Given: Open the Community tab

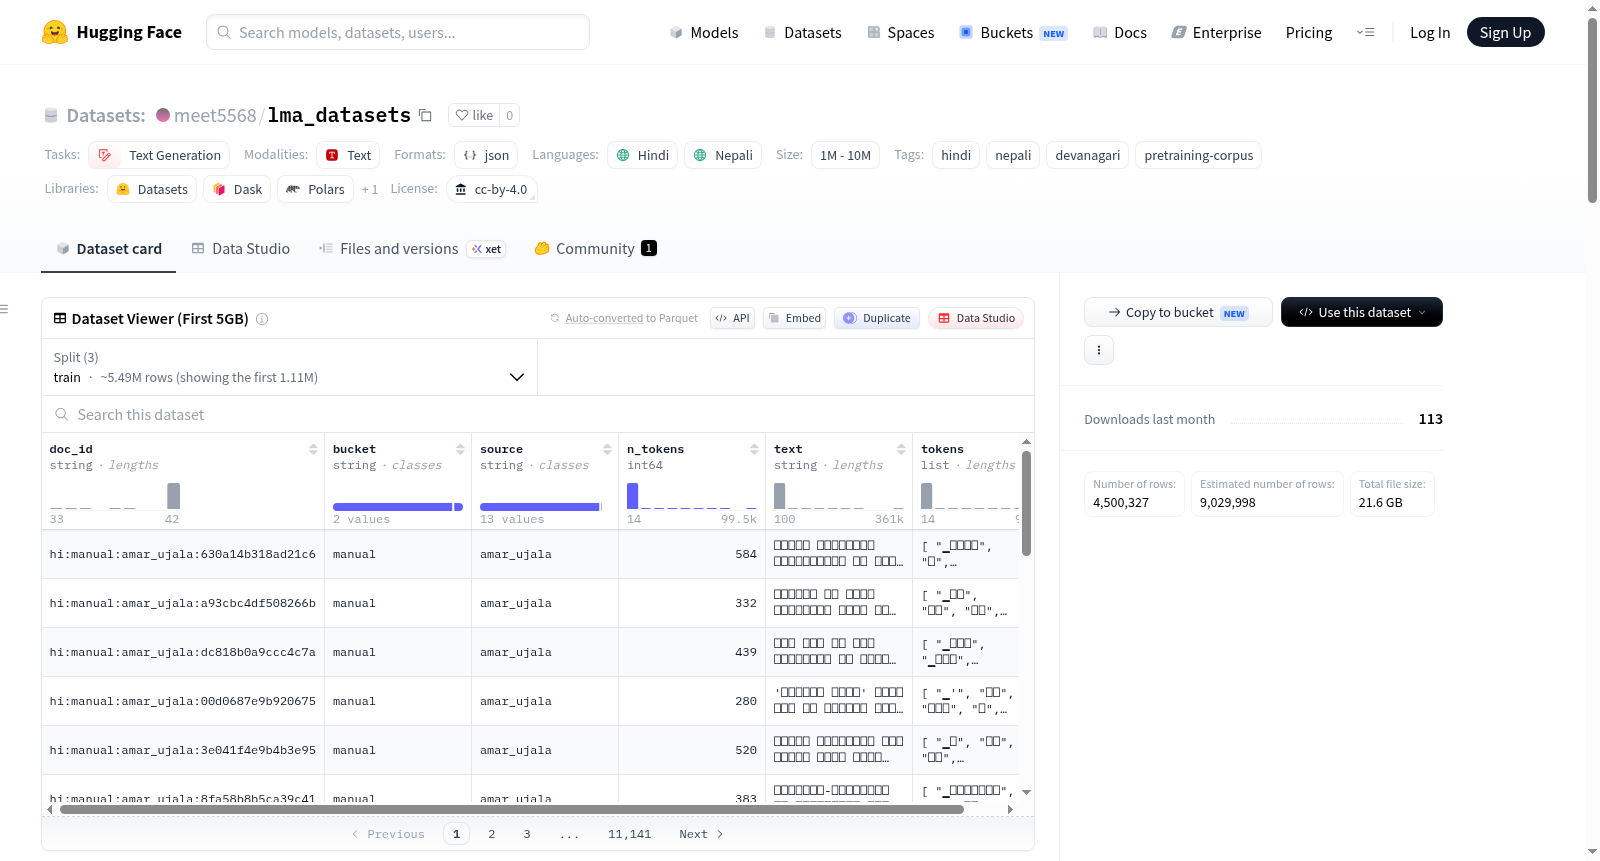Looking at the screenshot, I should (595, 248).
